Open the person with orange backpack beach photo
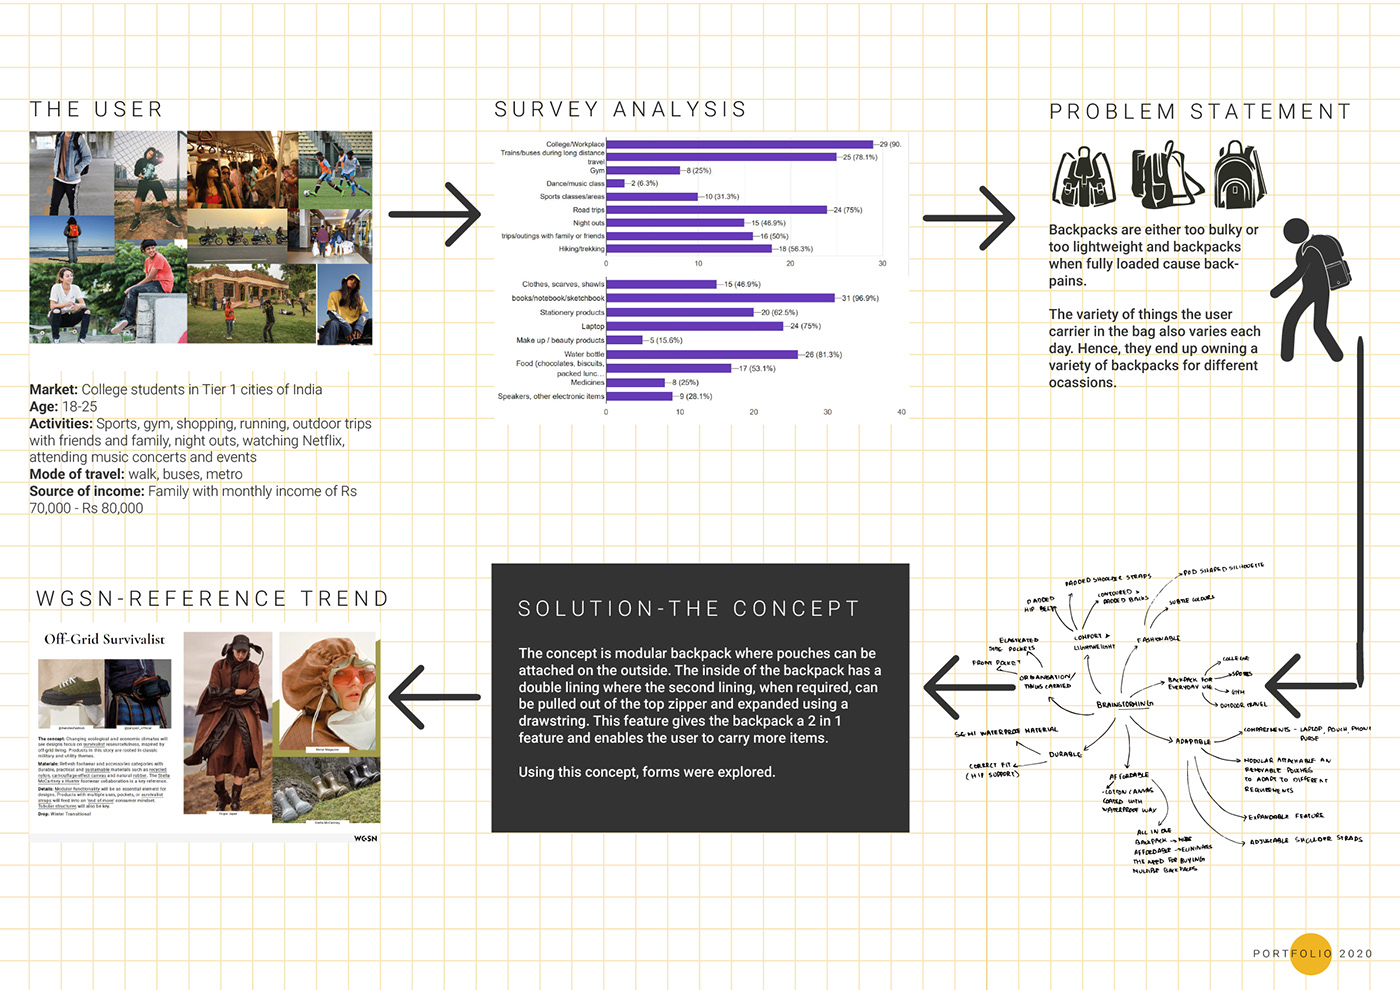Screen dimensions: 1400x990 (72, 240)
